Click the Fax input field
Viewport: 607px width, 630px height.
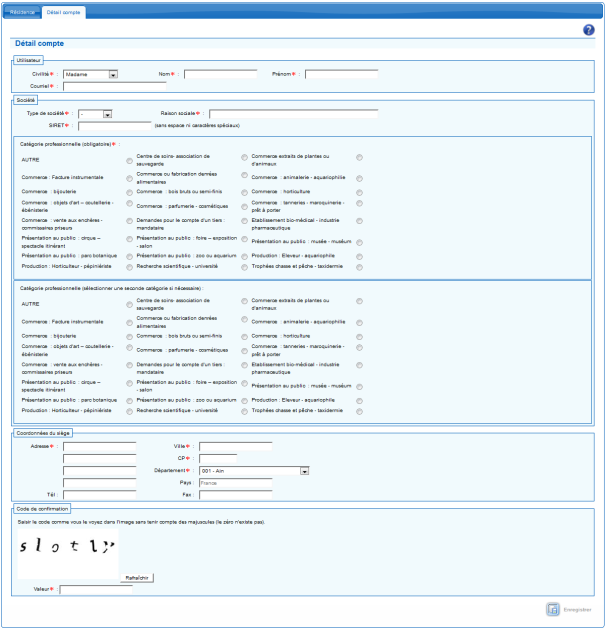click(236, 495)
